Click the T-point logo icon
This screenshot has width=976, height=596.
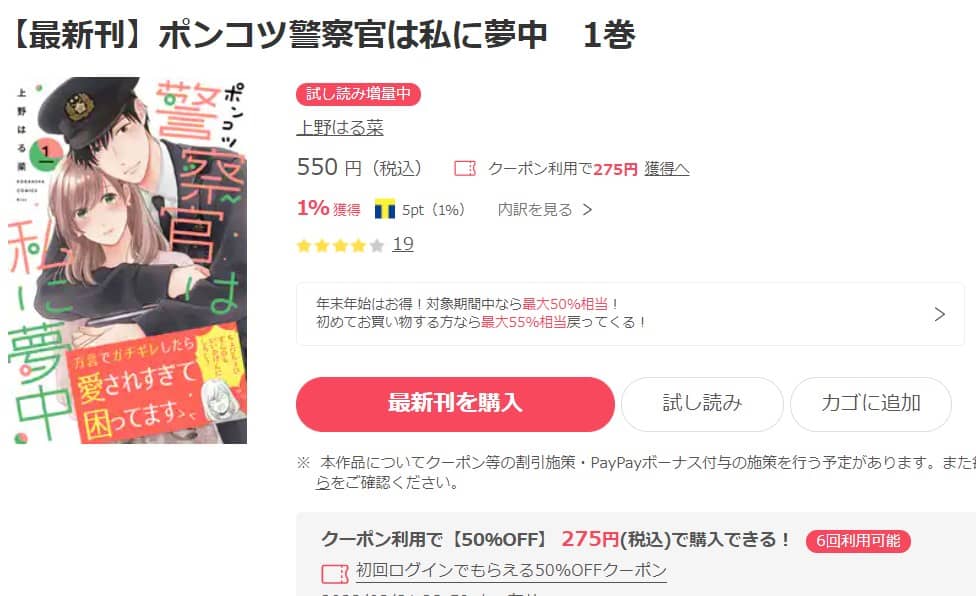(x=385, y=209)
